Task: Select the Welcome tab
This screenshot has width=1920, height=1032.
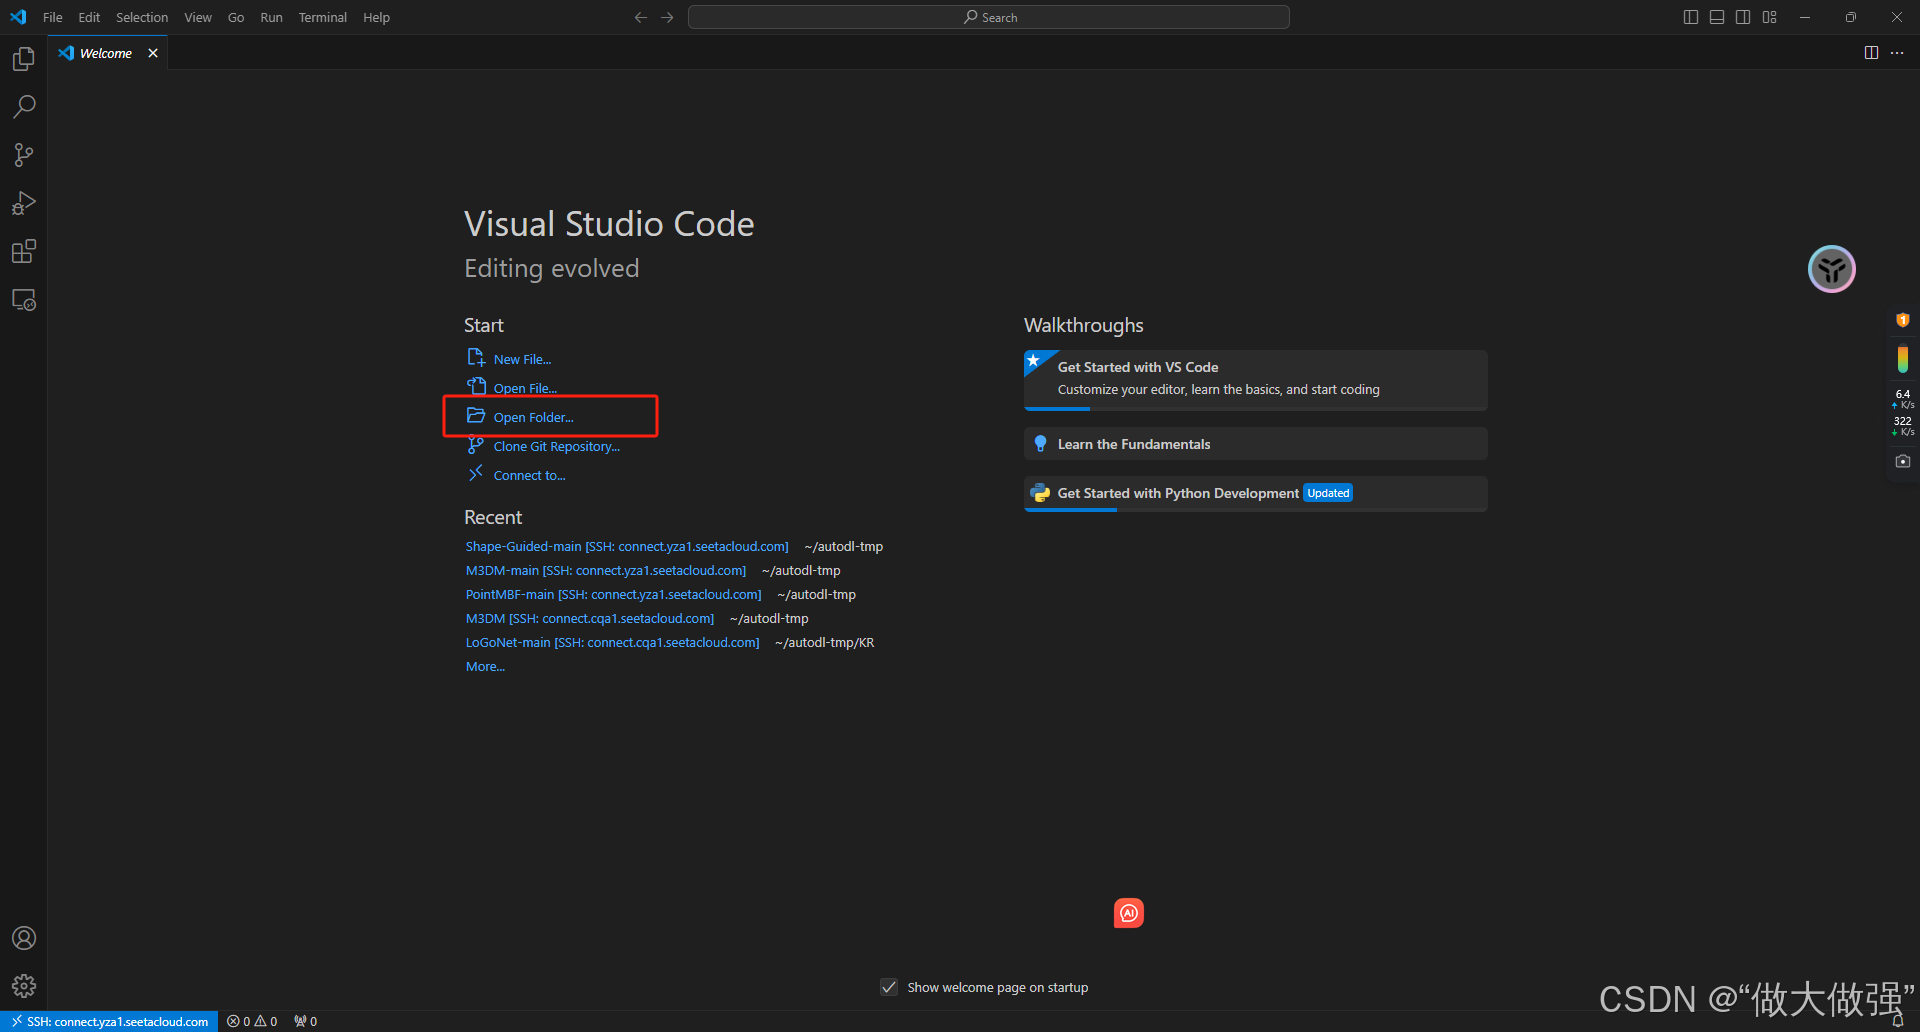Action: 107,53
